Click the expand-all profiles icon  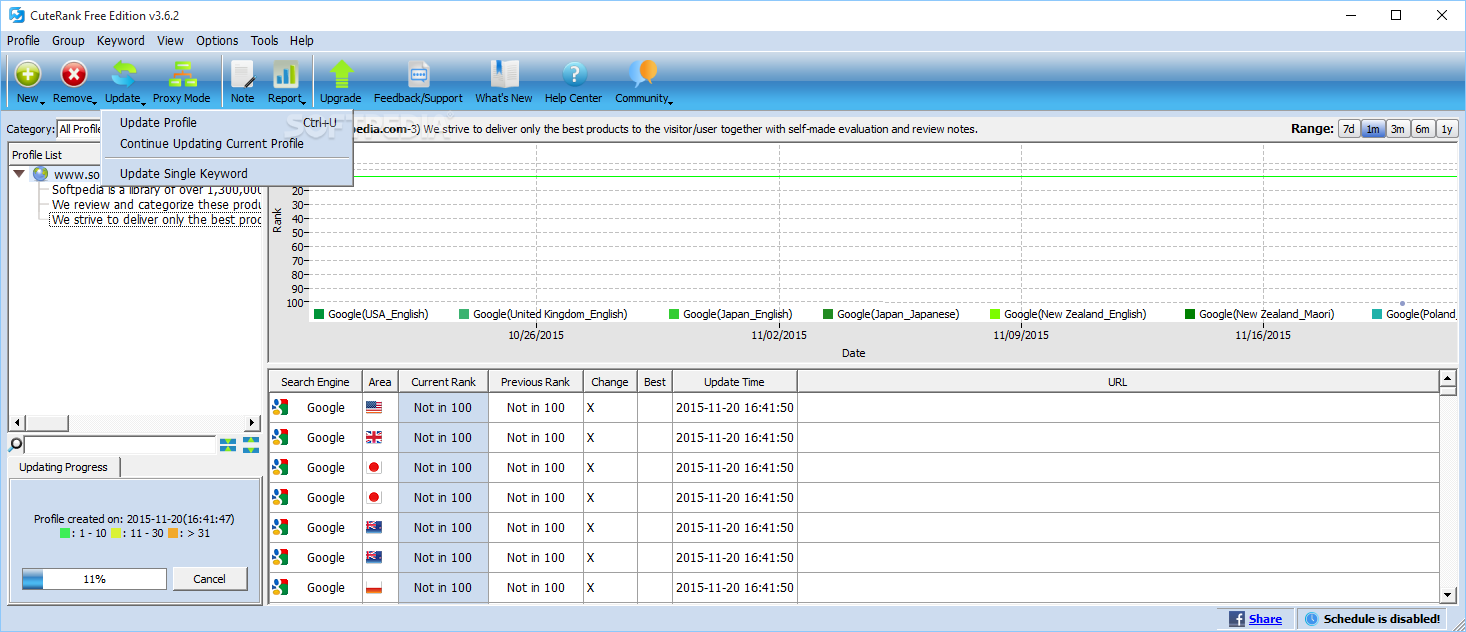pos(250,444)
